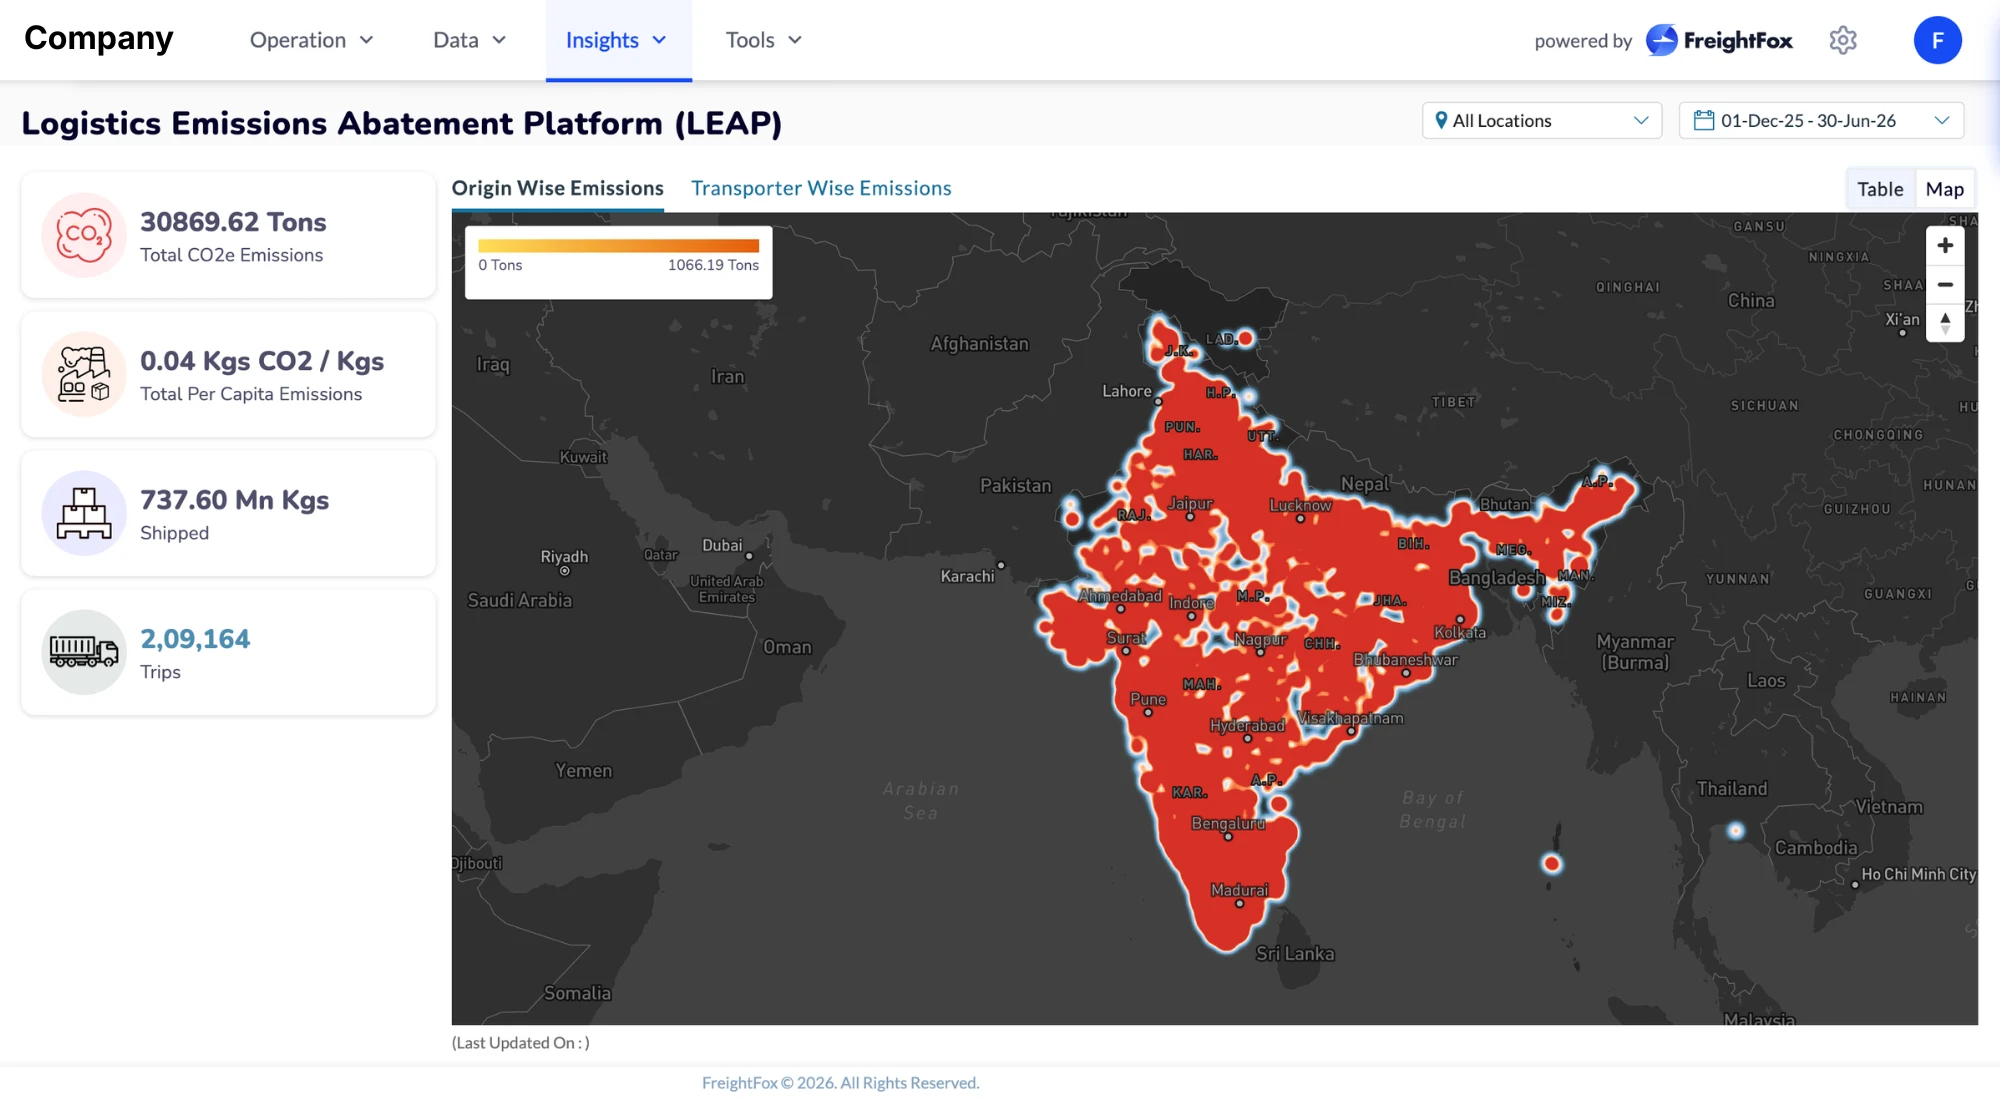
Task: Switch to Origin Wise Emissions tab
Action: coord(557,189)
